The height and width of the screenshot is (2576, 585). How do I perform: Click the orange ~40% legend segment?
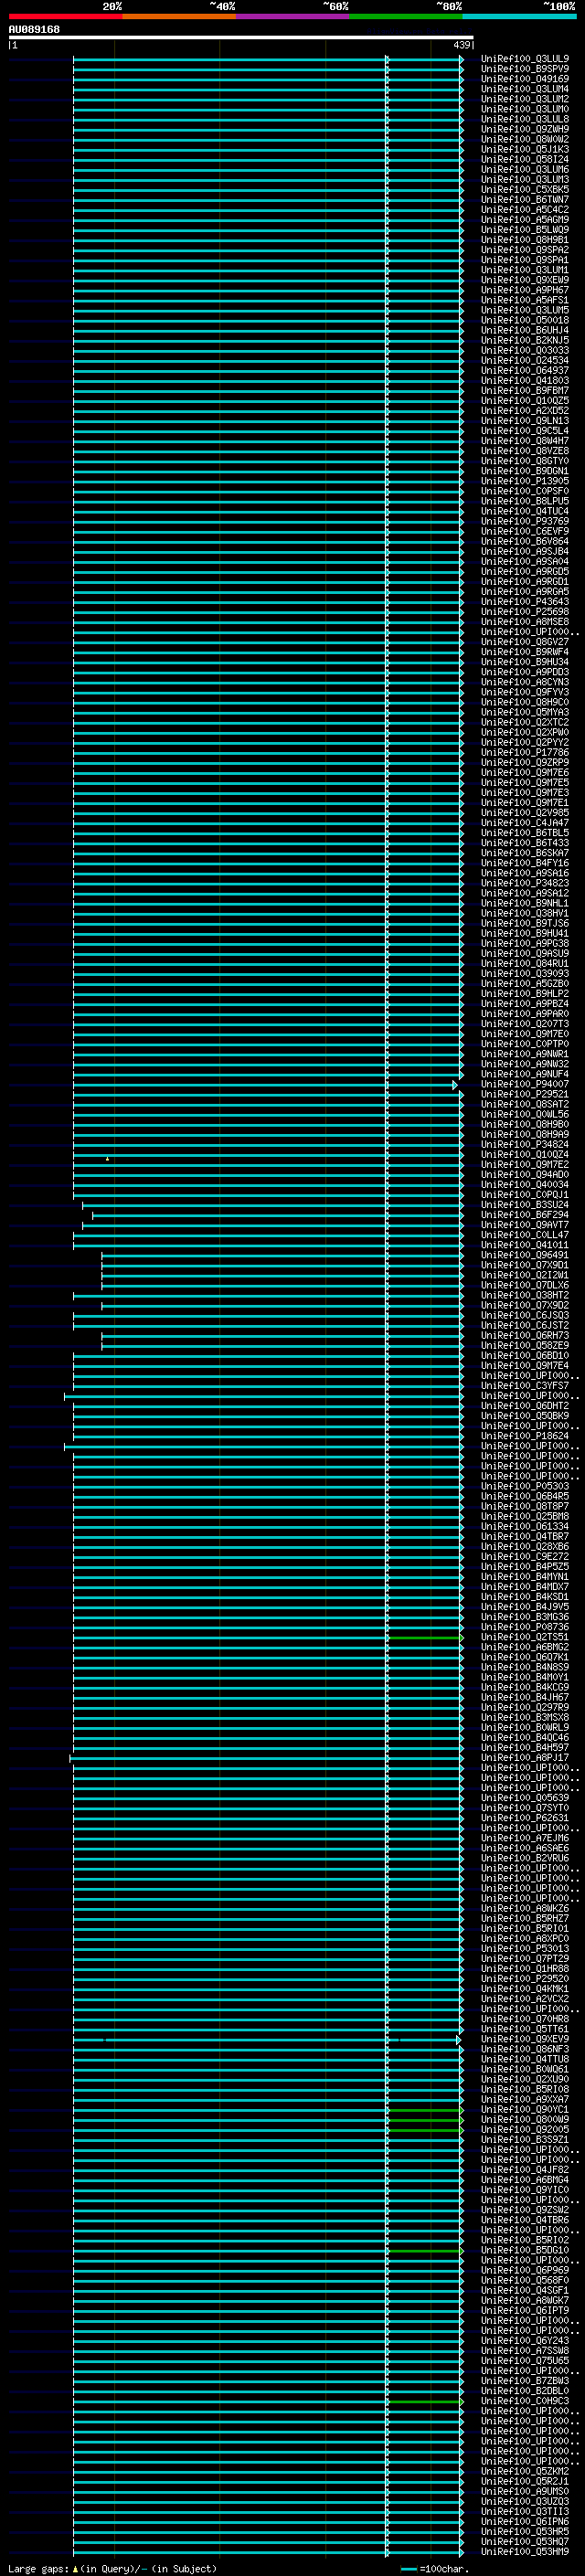[x=179, y=16]
